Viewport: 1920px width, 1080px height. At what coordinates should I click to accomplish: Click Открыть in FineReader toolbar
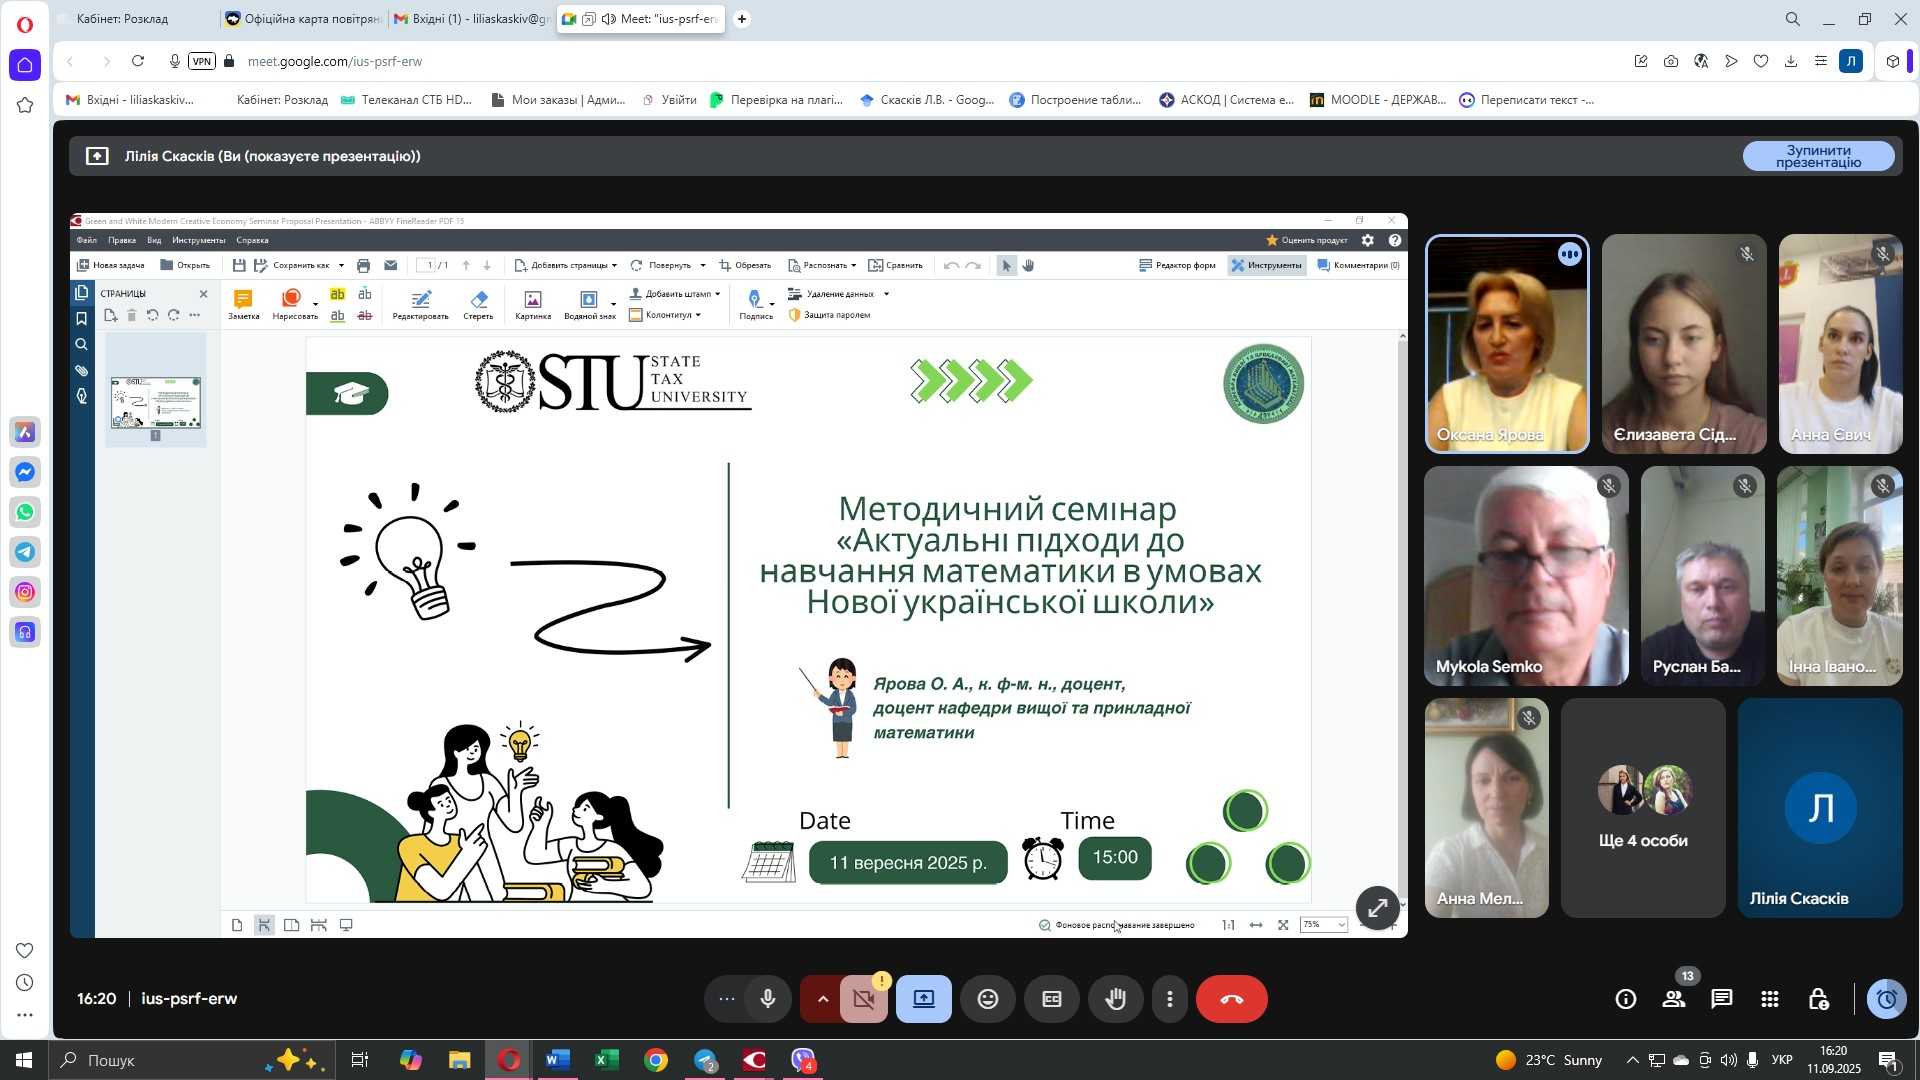(x=185, y=265)
